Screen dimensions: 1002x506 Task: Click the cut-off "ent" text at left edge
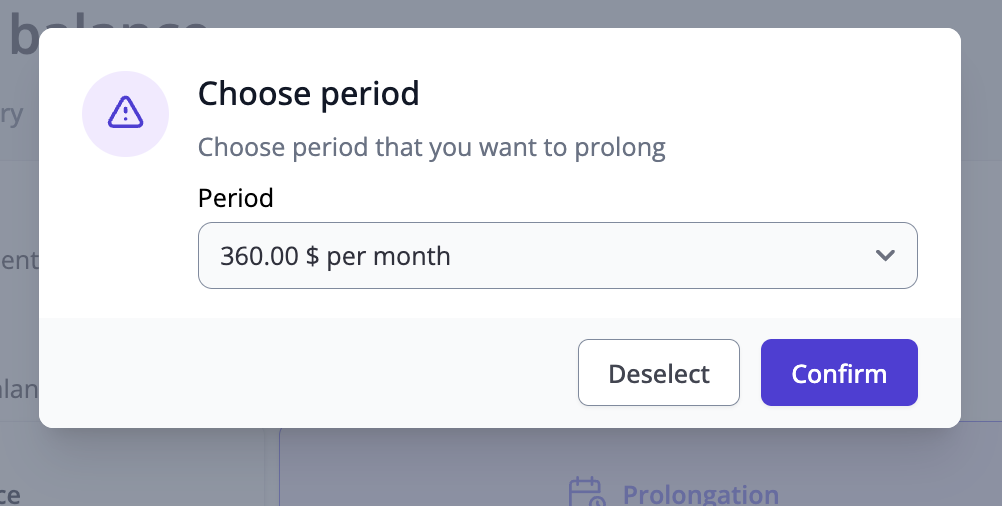point(20,261)
